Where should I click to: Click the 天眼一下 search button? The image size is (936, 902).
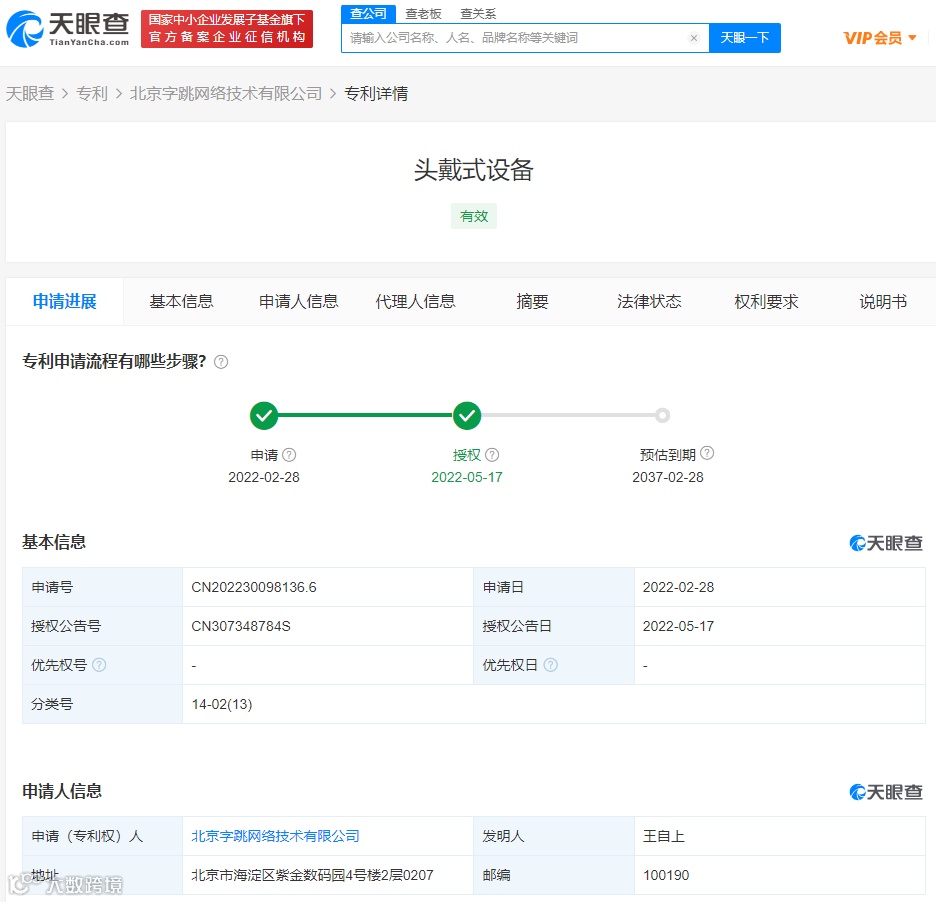pos(744,38)
